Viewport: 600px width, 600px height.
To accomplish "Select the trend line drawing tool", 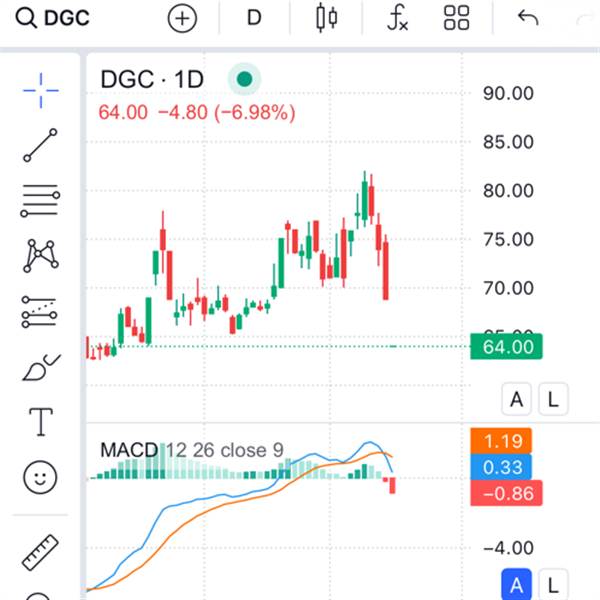I will point(40,145).
